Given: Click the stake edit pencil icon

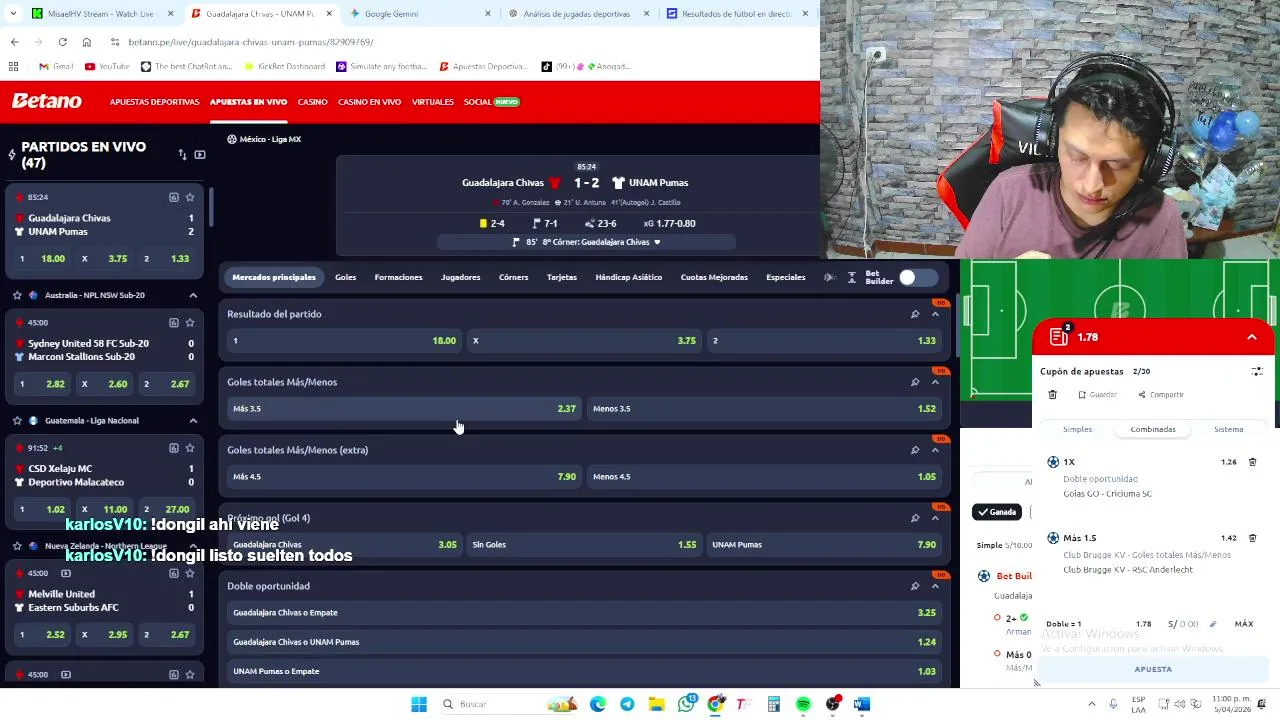Looking at the screenshot, I should click(1213, 624).
